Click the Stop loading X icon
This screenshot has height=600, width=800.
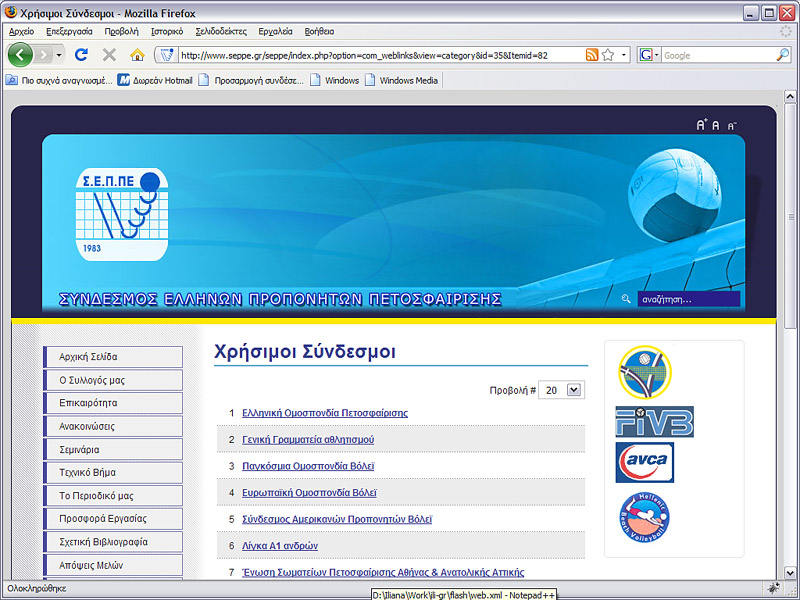109,55
